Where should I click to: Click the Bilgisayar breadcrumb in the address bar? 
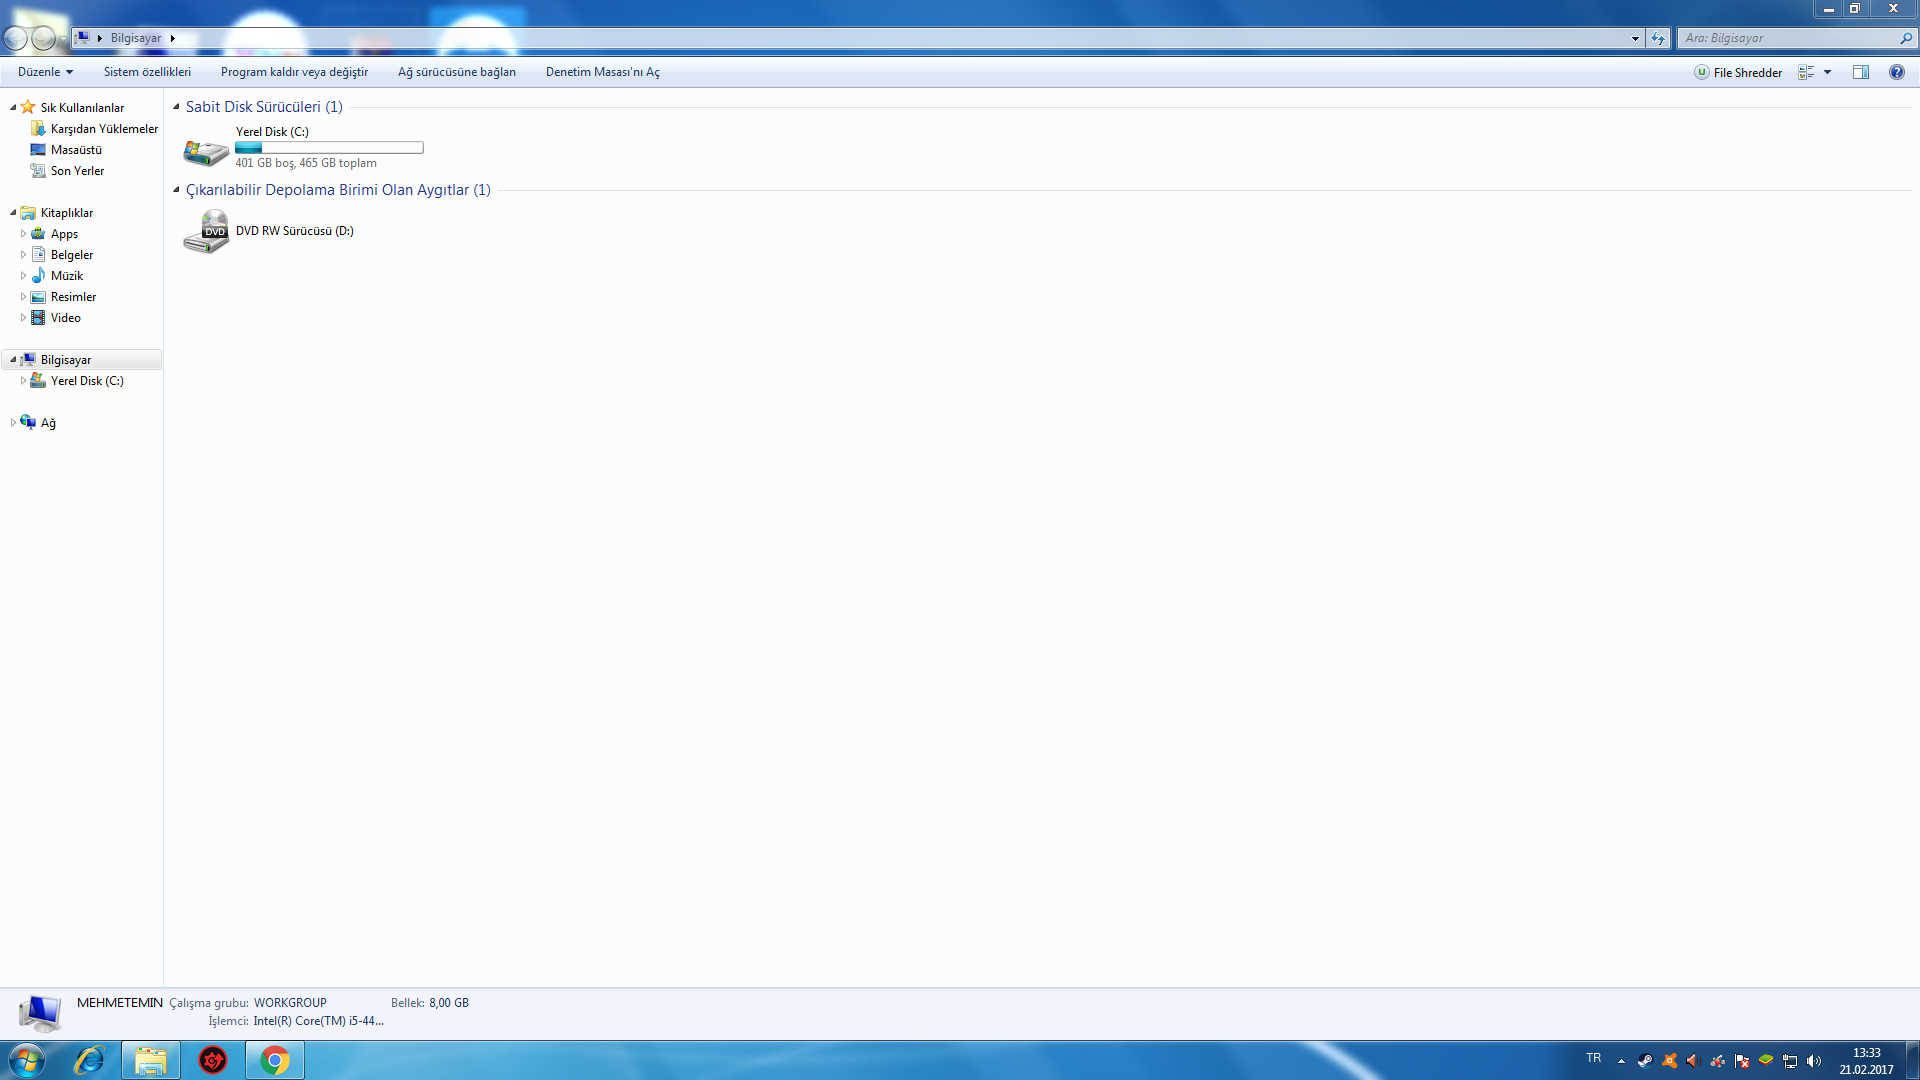(x=136, y=38)
